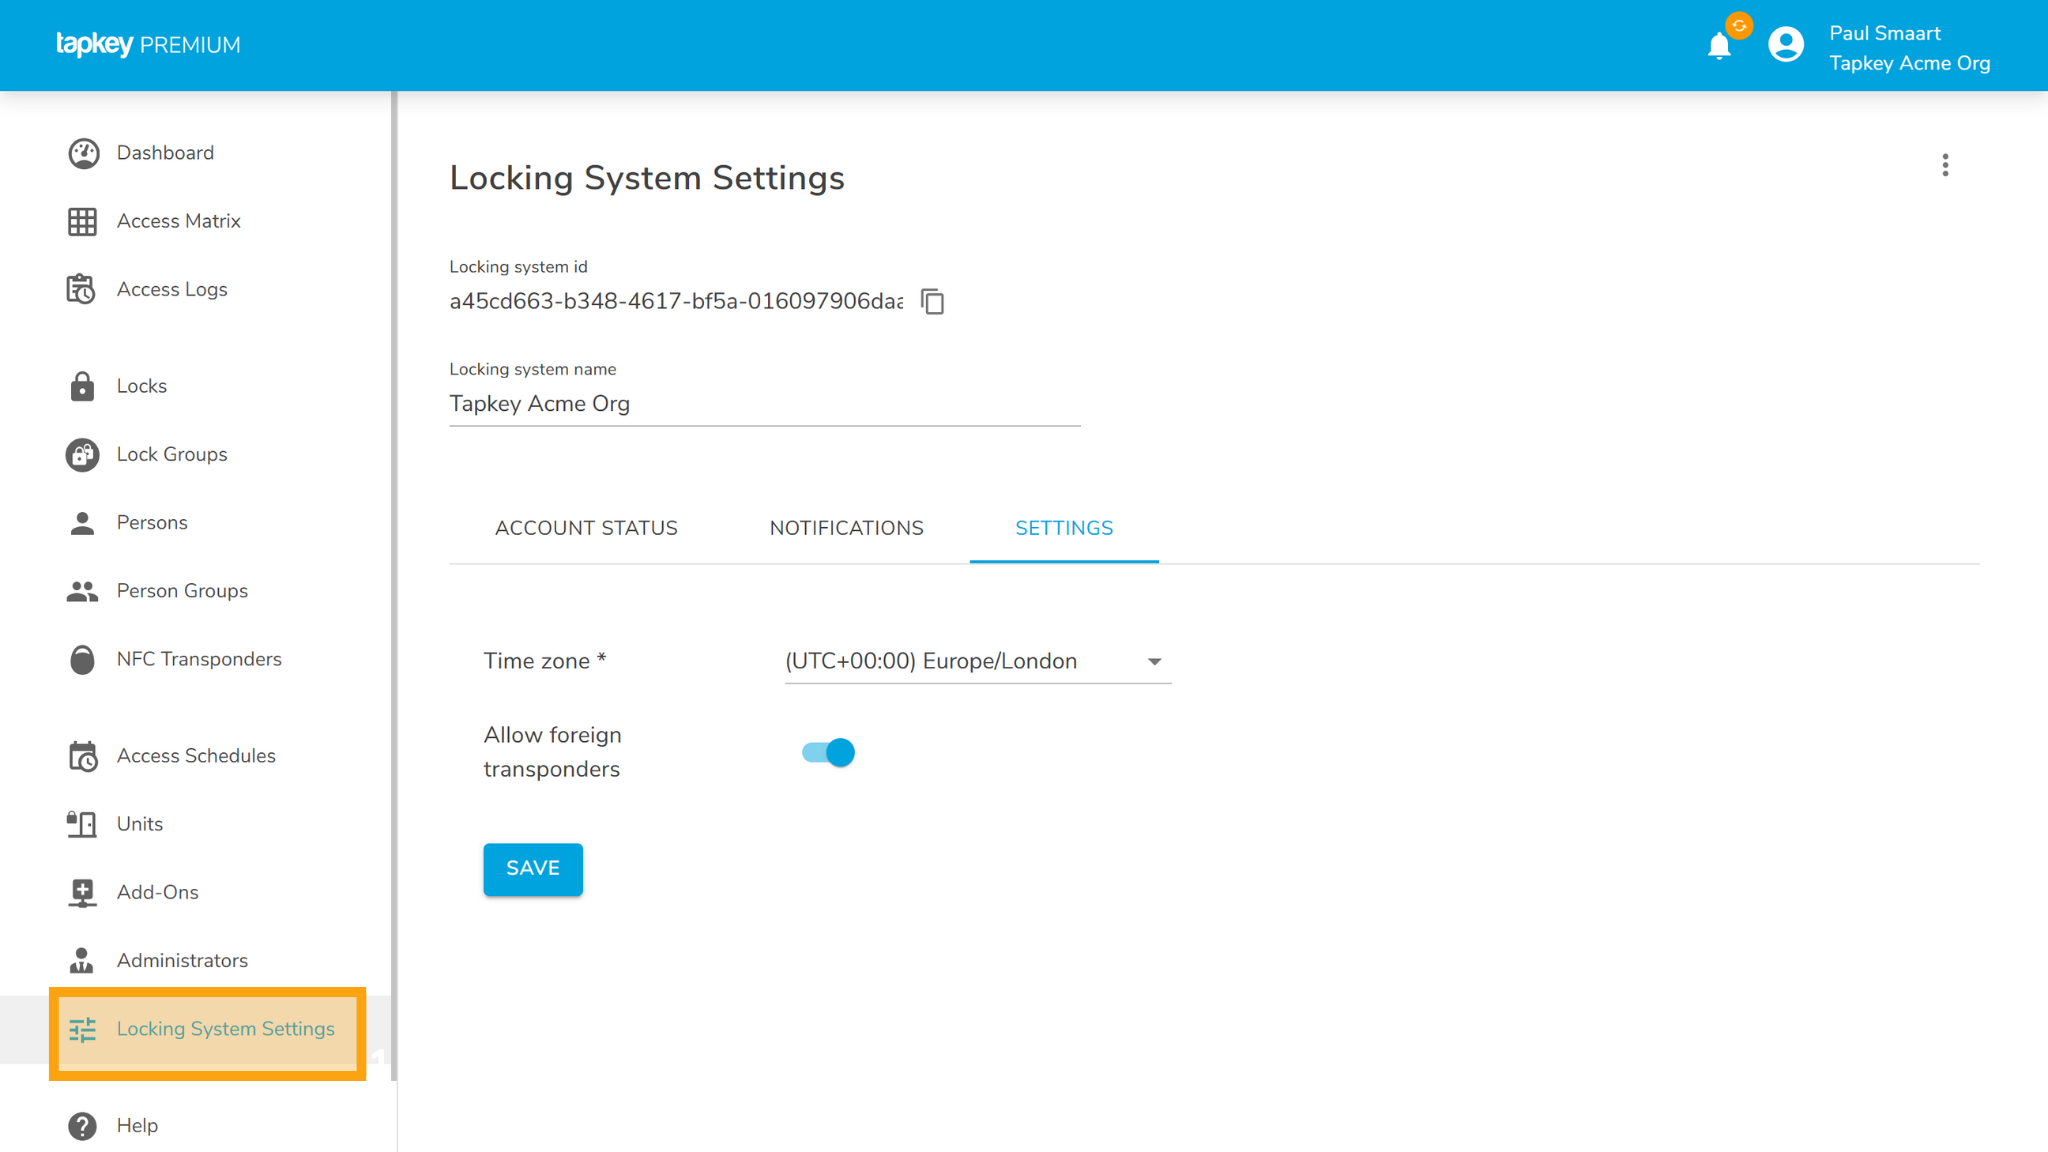
Task: Go to Access Schedules
Action: [x=196, y=756]
